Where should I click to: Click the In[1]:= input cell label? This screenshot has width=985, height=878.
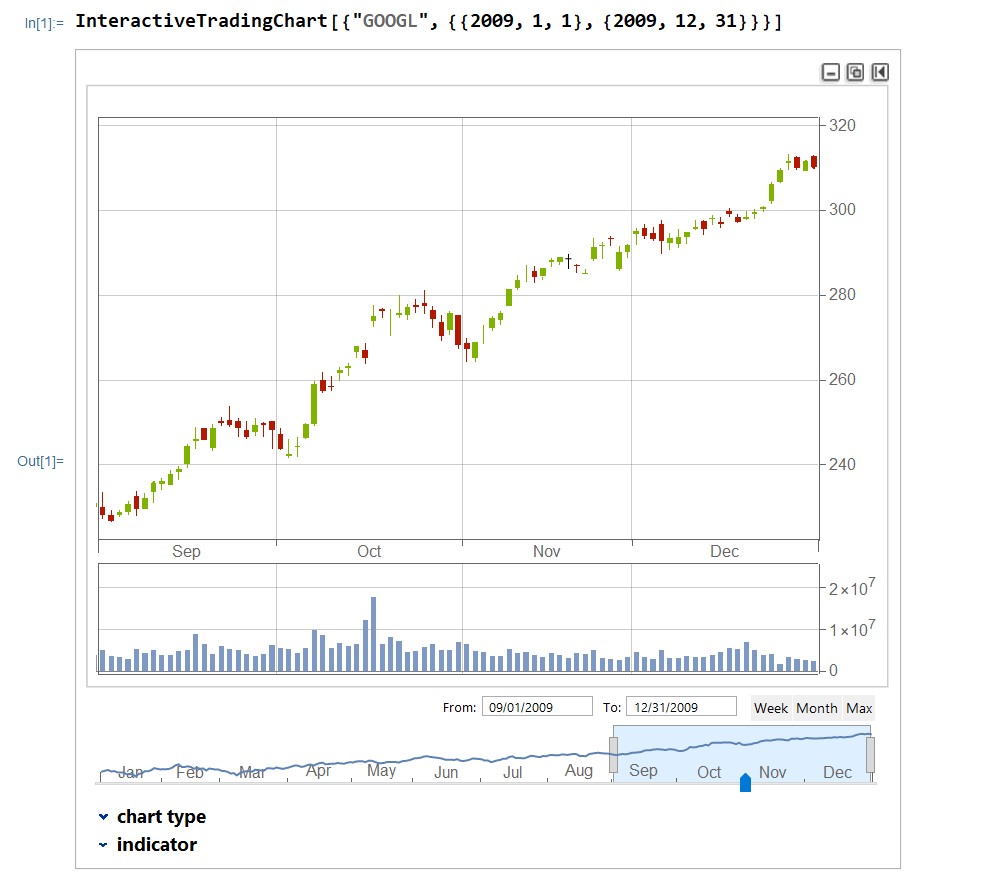tap(44, 24)
